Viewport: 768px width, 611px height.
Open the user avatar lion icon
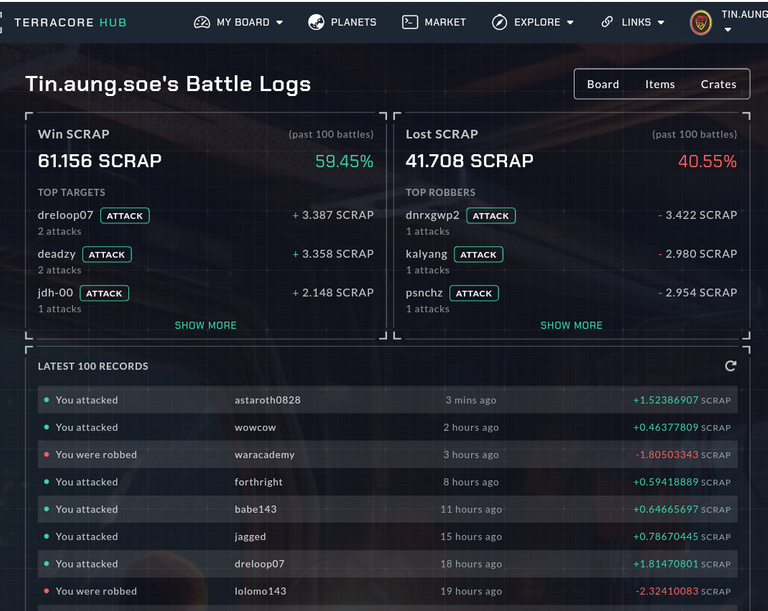(700, 23)
